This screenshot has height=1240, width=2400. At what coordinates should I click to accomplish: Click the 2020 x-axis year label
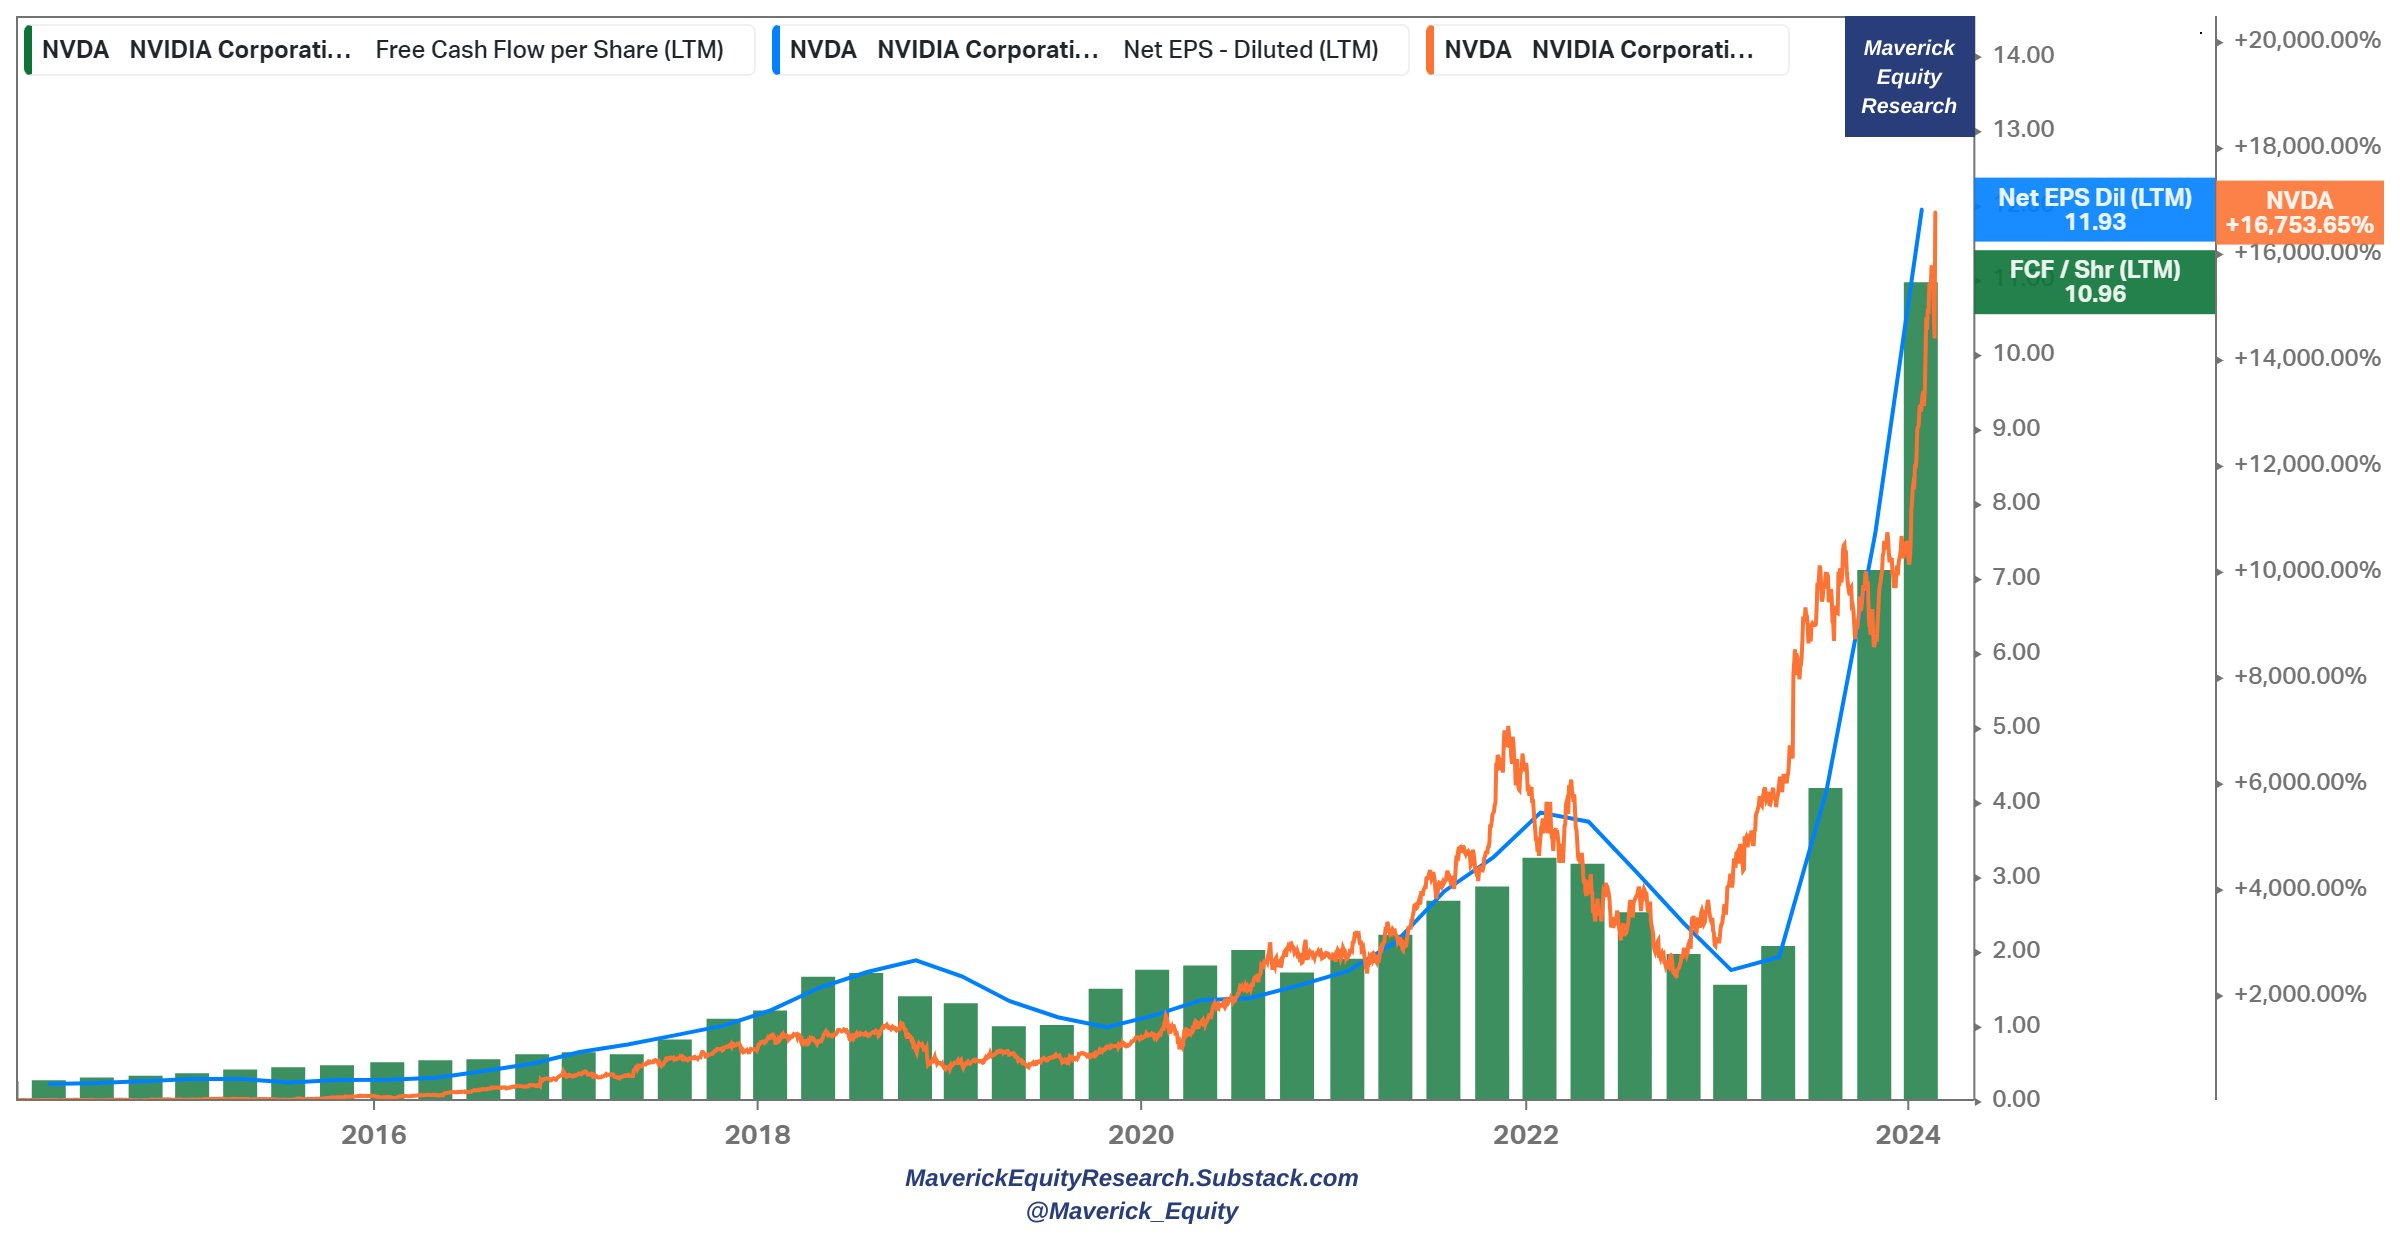tap(1141, 1135)
